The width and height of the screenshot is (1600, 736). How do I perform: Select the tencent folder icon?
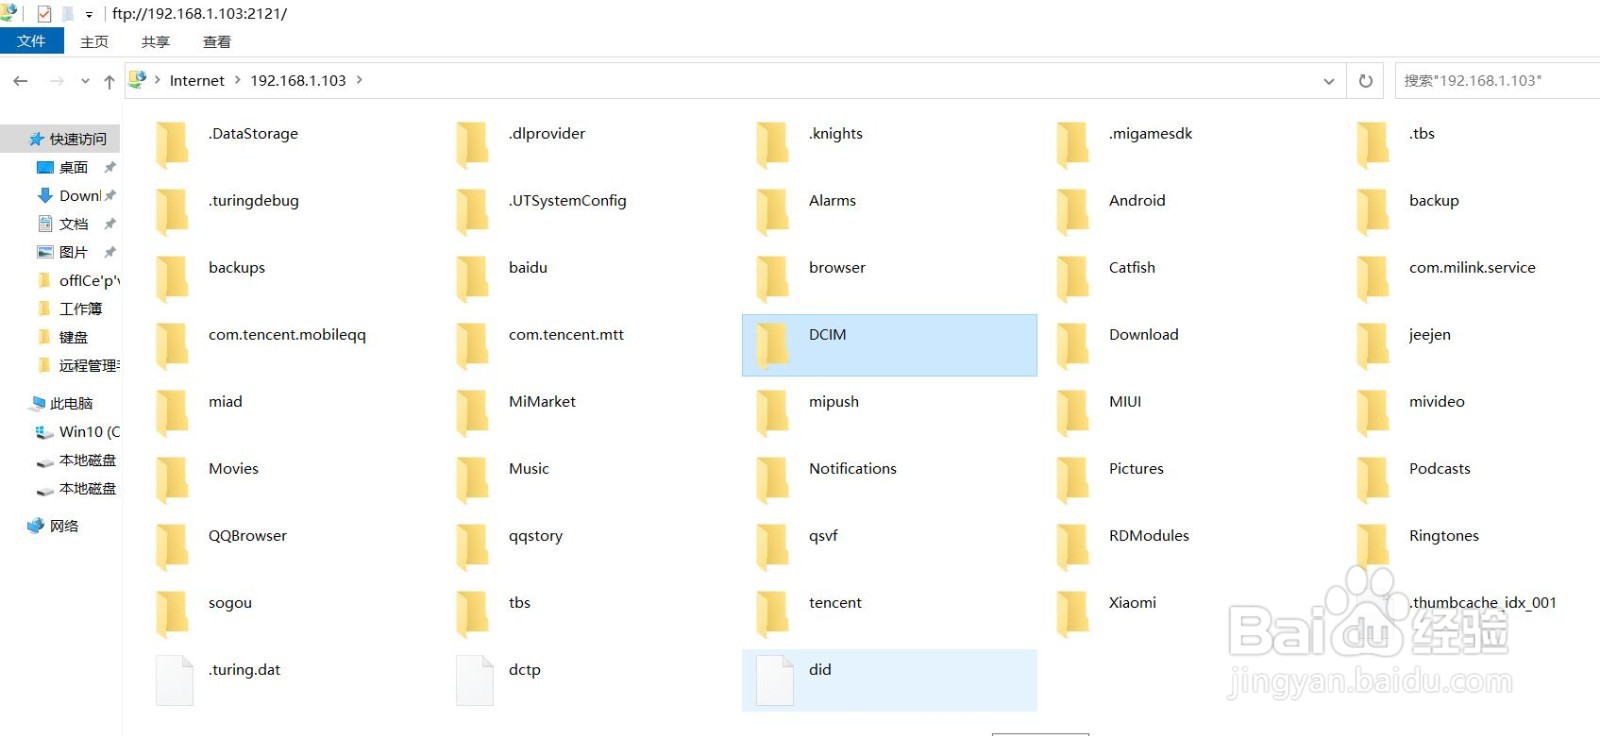[772, 614]
